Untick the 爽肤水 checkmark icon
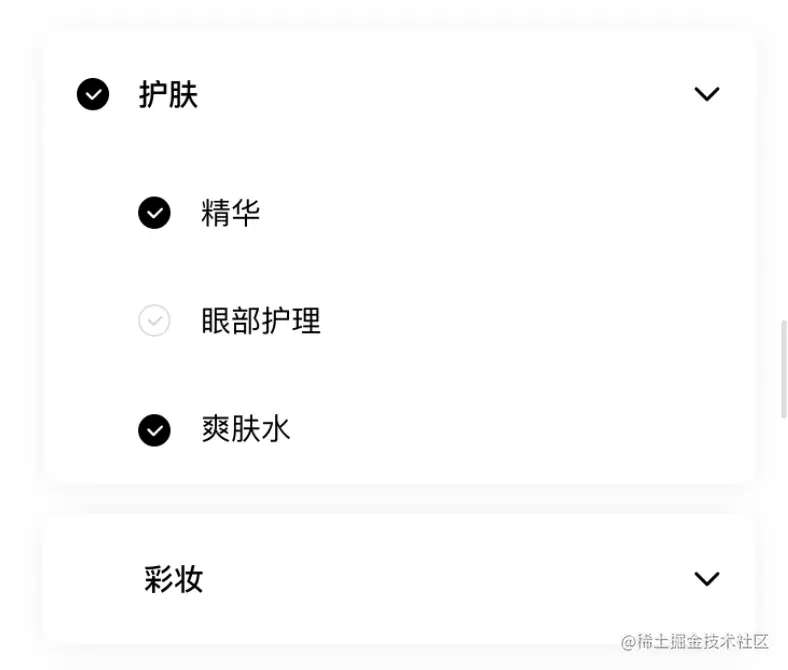The width and height of the screenshot is (788, 670). (154, 430)
